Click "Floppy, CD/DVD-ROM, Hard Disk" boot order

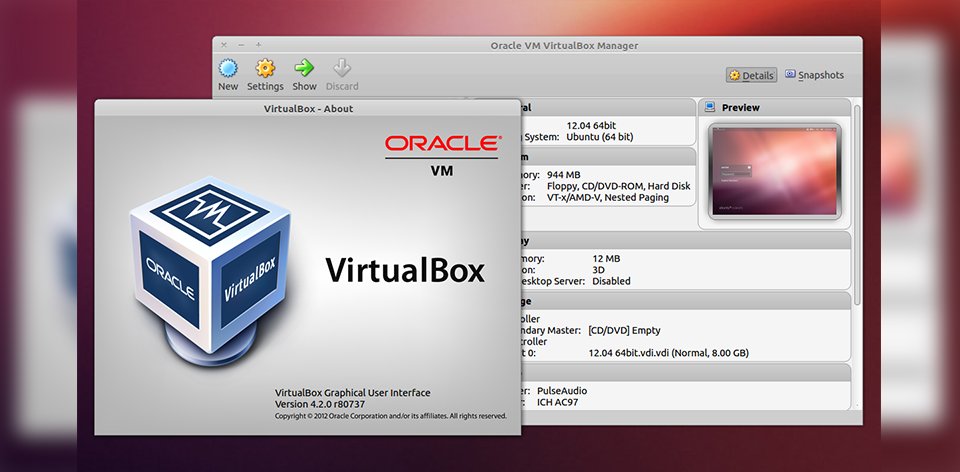coord(618,186)
